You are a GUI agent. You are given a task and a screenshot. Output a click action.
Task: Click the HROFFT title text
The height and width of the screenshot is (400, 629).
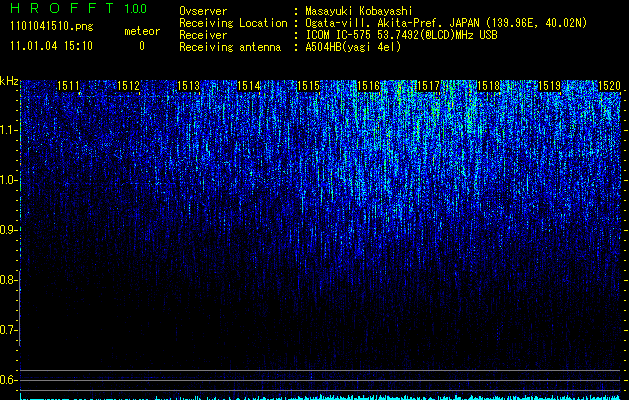pyautogui.click(x=64, y=8)
